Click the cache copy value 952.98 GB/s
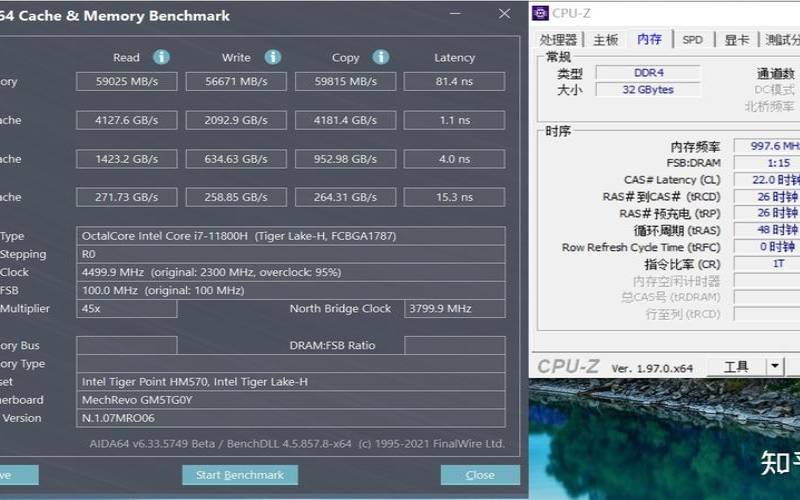The height and width of the screenshot is (500, 800). [x=345, y=159]
